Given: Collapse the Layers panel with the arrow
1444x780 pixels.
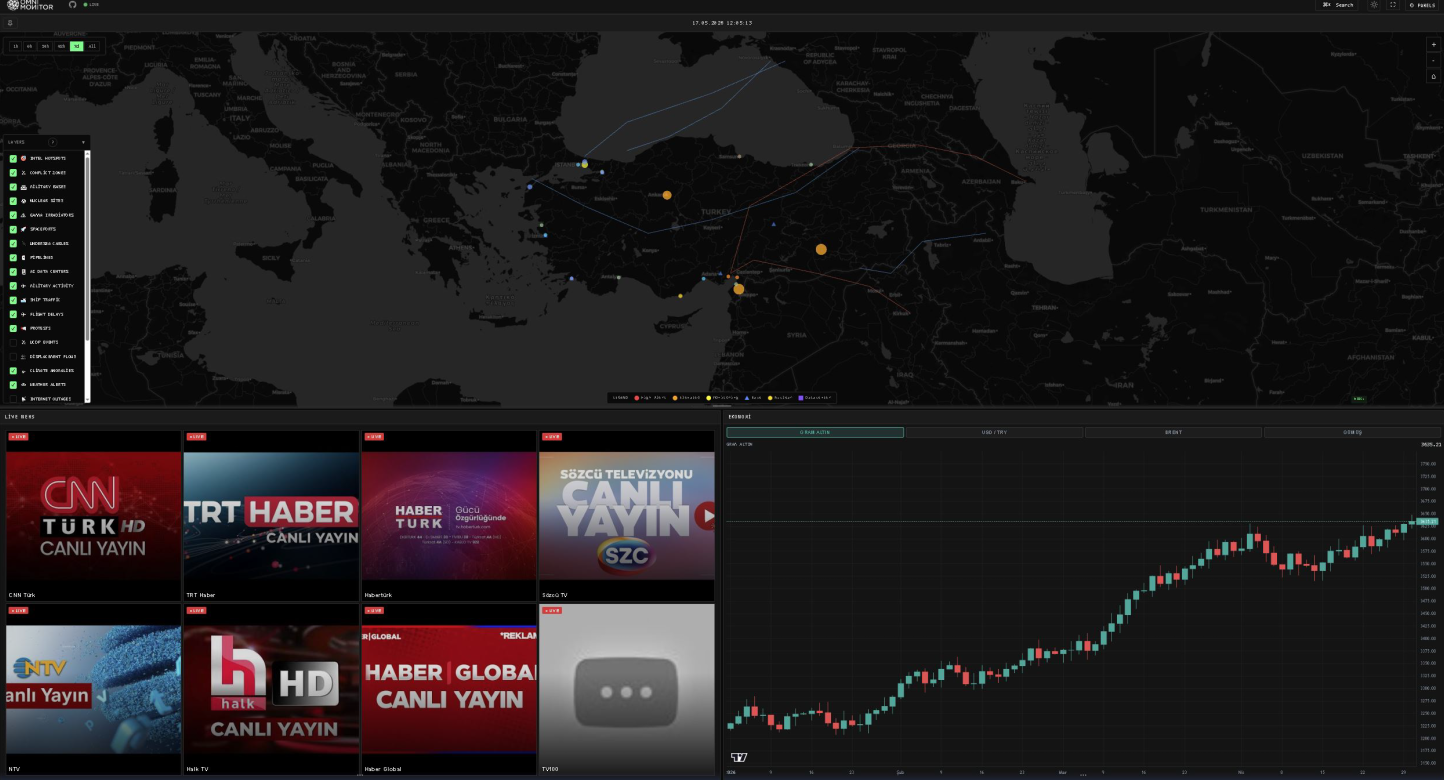Looking at the screenshot, I should pyautogui.click(x=84, y=142).
